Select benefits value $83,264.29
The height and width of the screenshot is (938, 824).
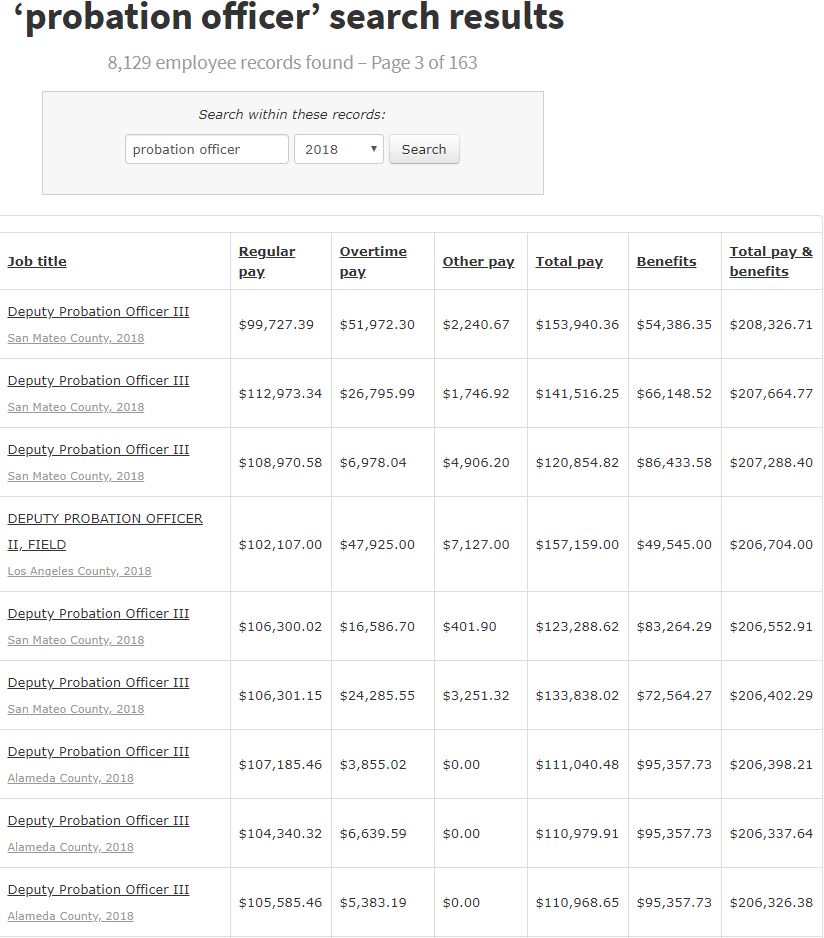point(674,627)
